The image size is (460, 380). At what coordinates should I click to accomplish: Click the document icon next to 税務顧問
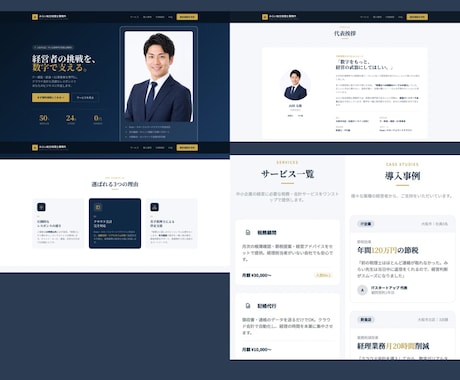(x=248, y=233)
